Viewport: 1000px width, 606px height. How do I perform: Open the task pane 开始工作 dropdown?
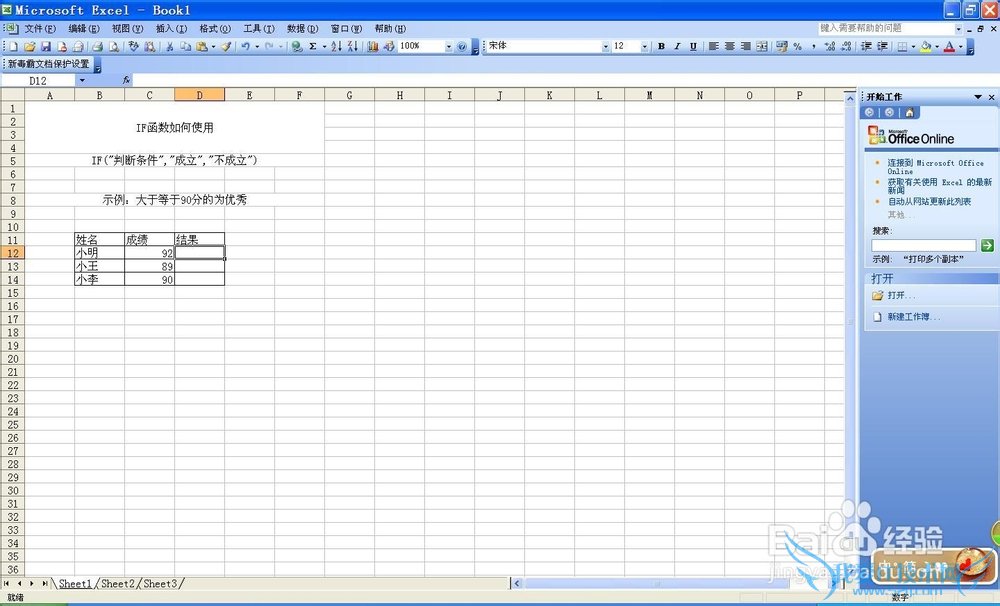pyautogui.click(x=978, y=97)
